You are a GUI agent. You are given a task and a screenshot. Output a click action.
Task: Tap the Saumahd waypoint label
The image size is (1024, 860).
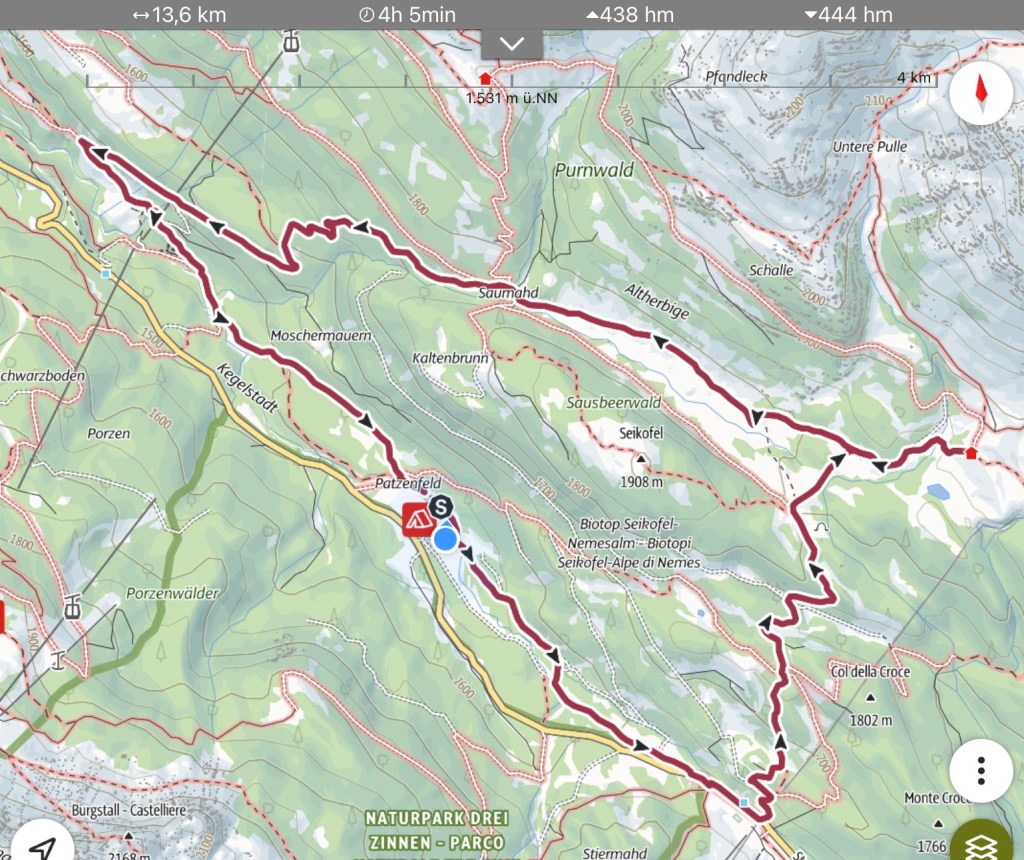[x=508, y=293]
